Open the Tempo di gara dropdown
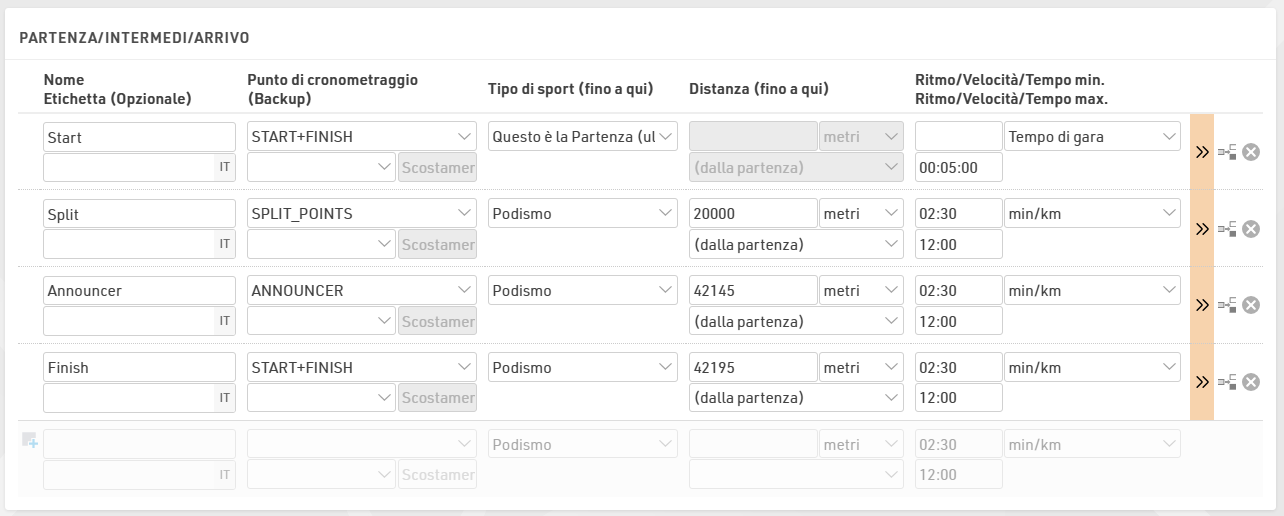The height and width of the screenshot is (516, 1284). point(1093,137)
